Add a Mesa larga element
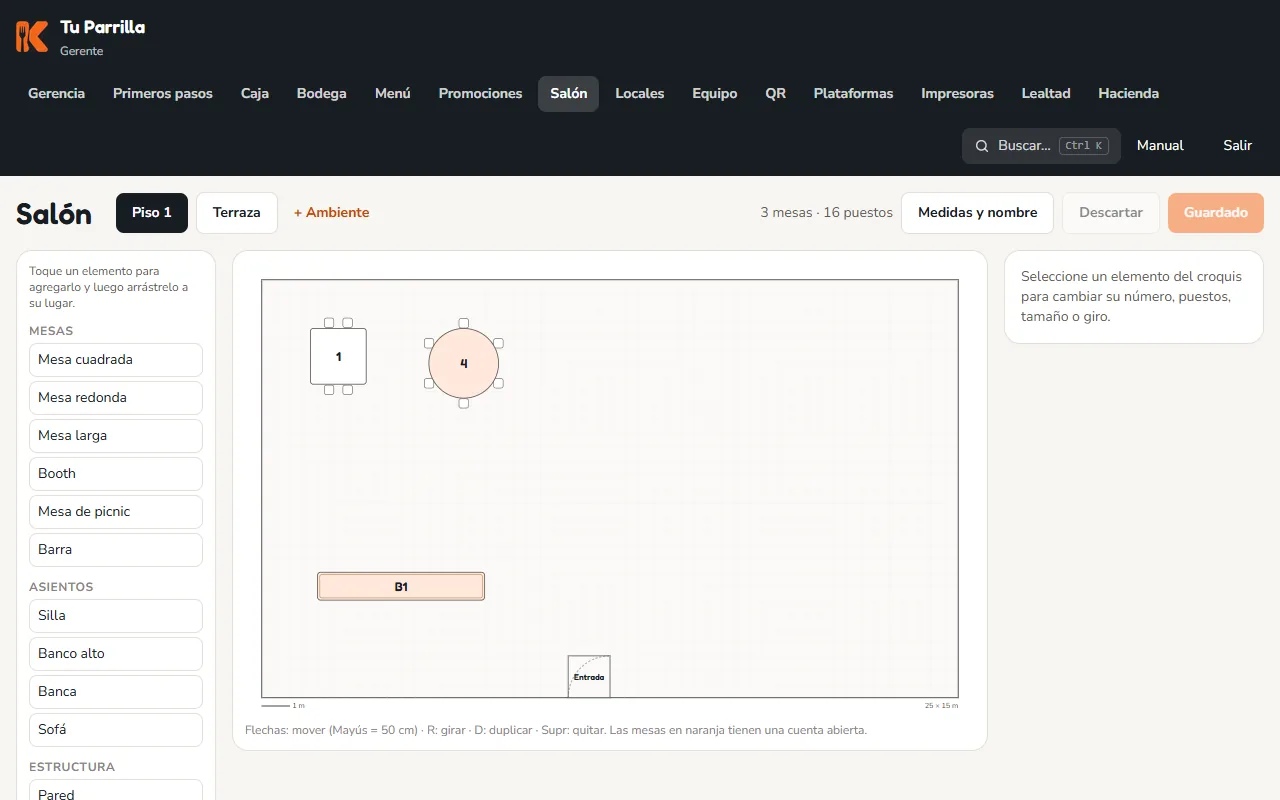 [116, 436]
